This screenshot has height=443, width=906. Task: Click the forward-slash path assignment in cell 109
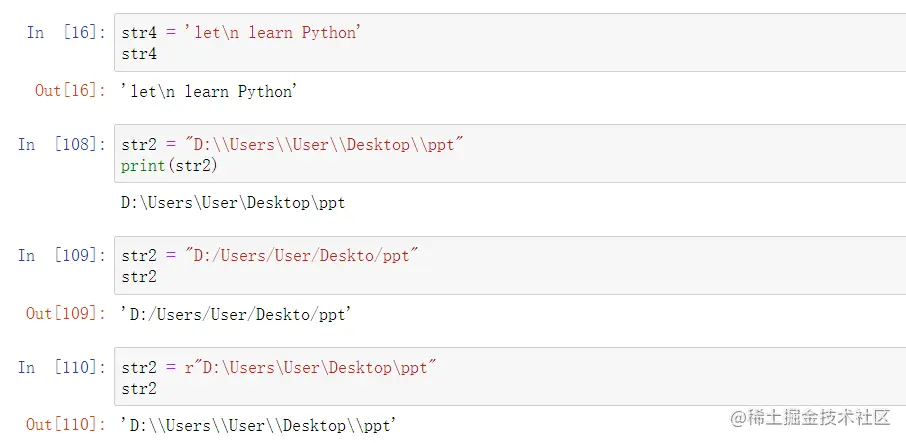[268, 256]
